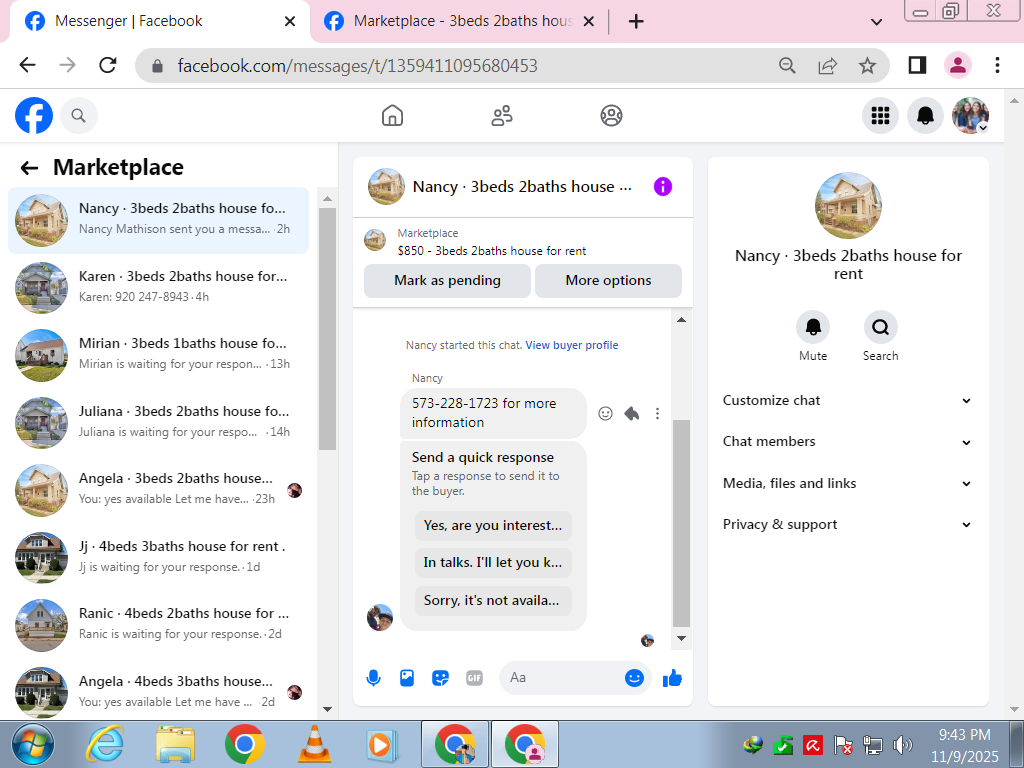This screenshot has width=1024, height=768.
Task: Click the Facebook logo home icon
Action: tap(34, 116)
